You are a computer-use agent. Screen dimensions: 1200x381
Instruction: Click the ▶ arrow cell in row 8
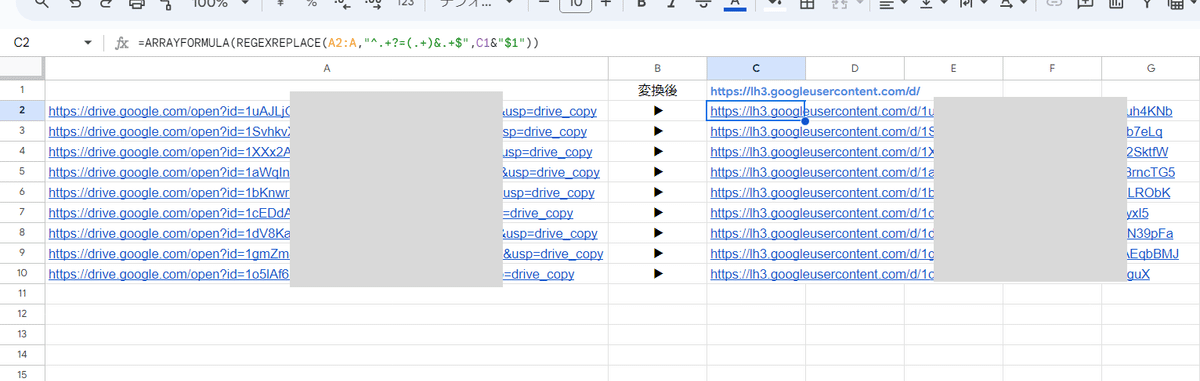tap(657, 232)
